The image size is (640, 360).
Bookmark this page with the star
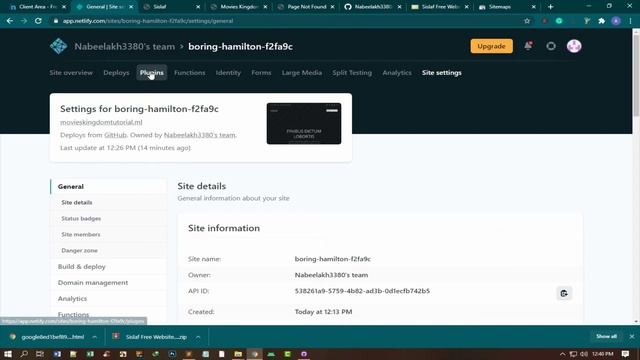tap(527, 21)
